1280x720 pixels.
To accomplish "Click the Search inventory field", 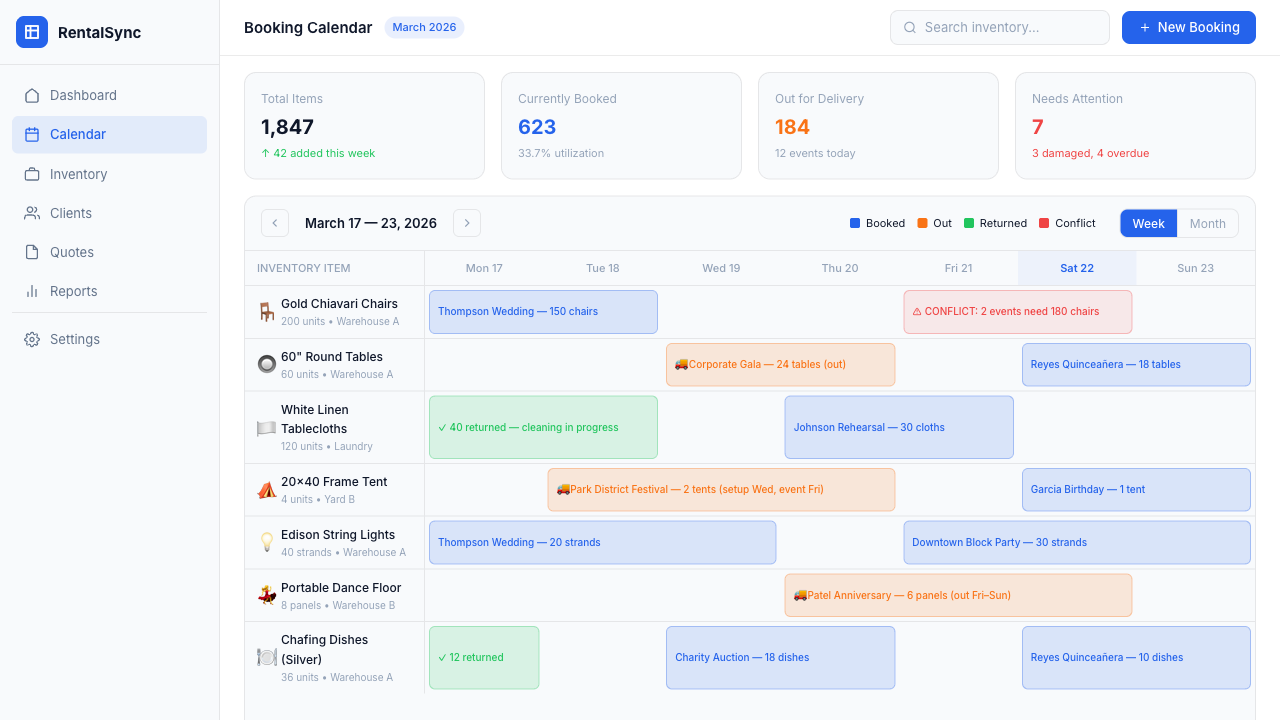I will coord(1000,28).
